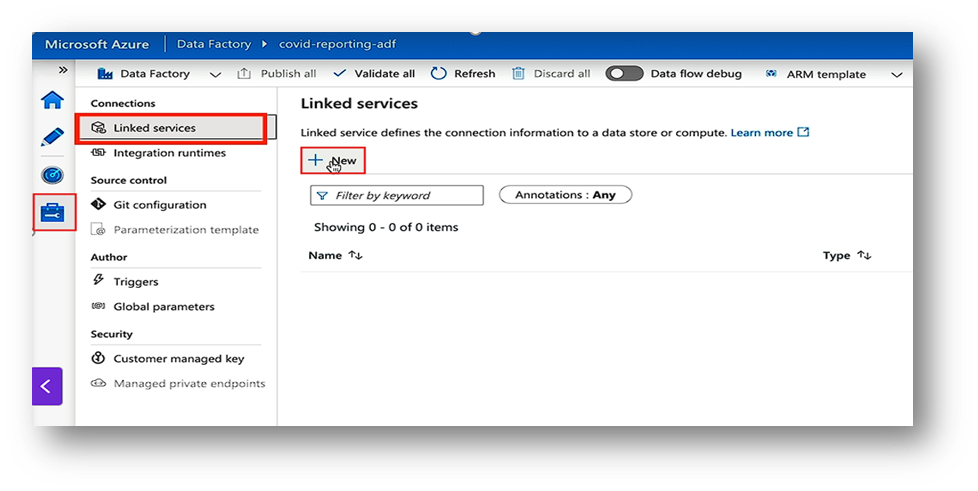Open the Home icon in left rail
978x491 pixels.
[51, 100]
